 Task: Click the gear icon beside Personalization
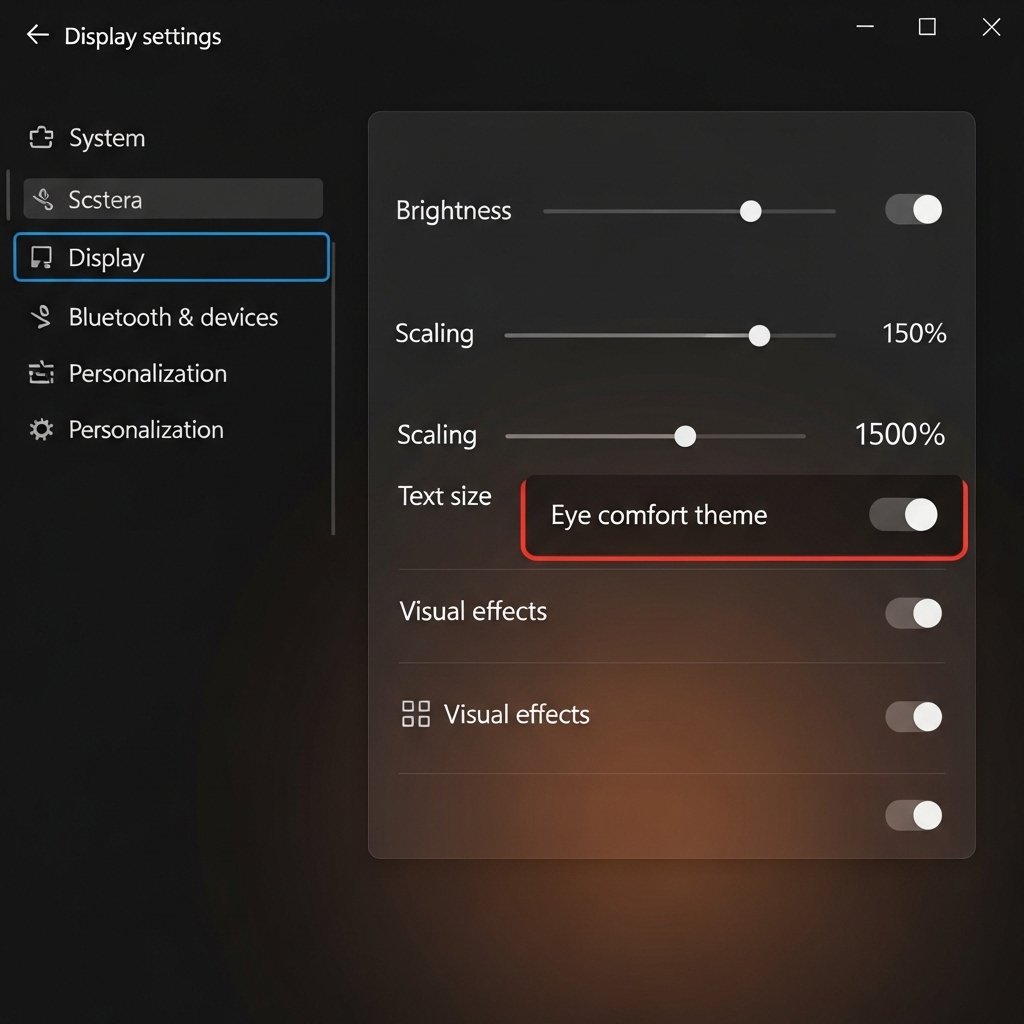pos(41,430)
